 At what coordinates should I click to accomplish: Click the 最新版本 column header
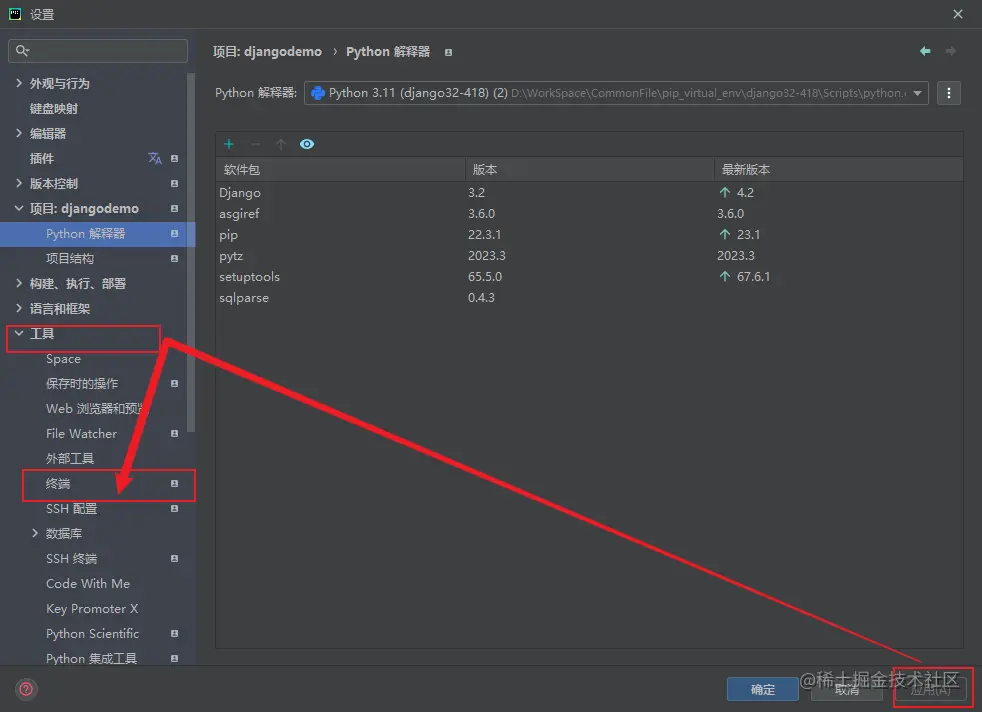[839, 170]
